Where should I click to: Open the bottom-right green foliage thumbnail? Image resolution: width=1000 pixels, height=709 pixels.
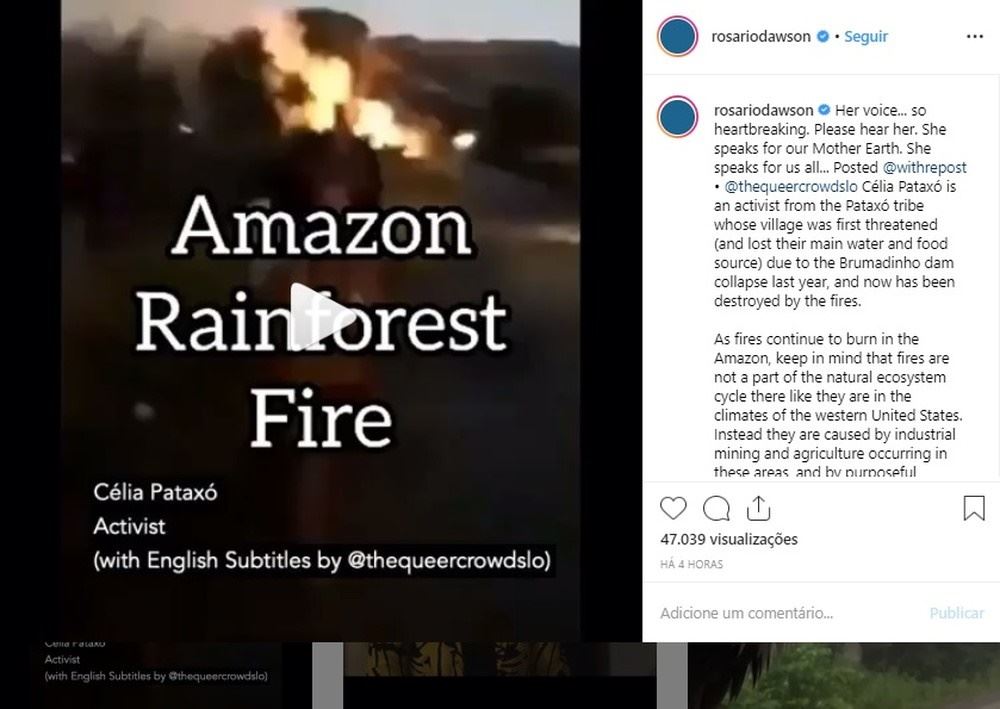click(x=844, y=675)
